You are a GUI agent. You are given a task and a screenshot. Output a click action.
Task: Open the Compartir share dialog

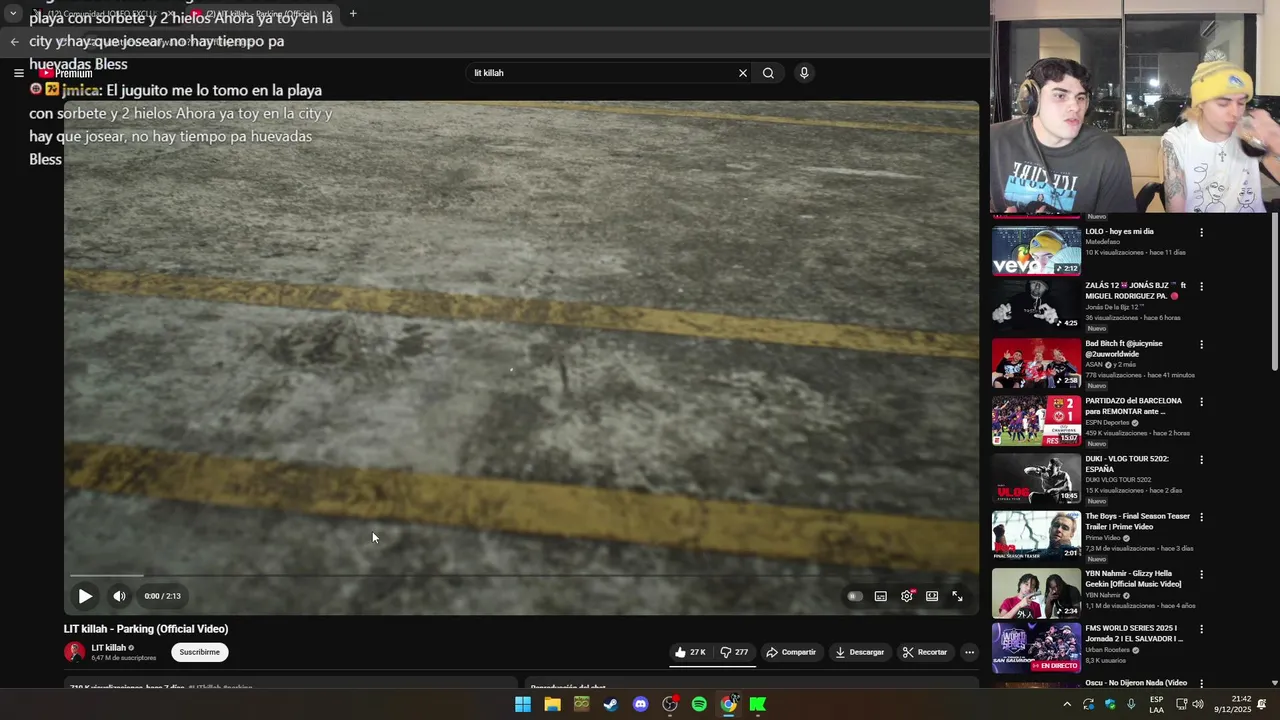(x=791, y=652)
